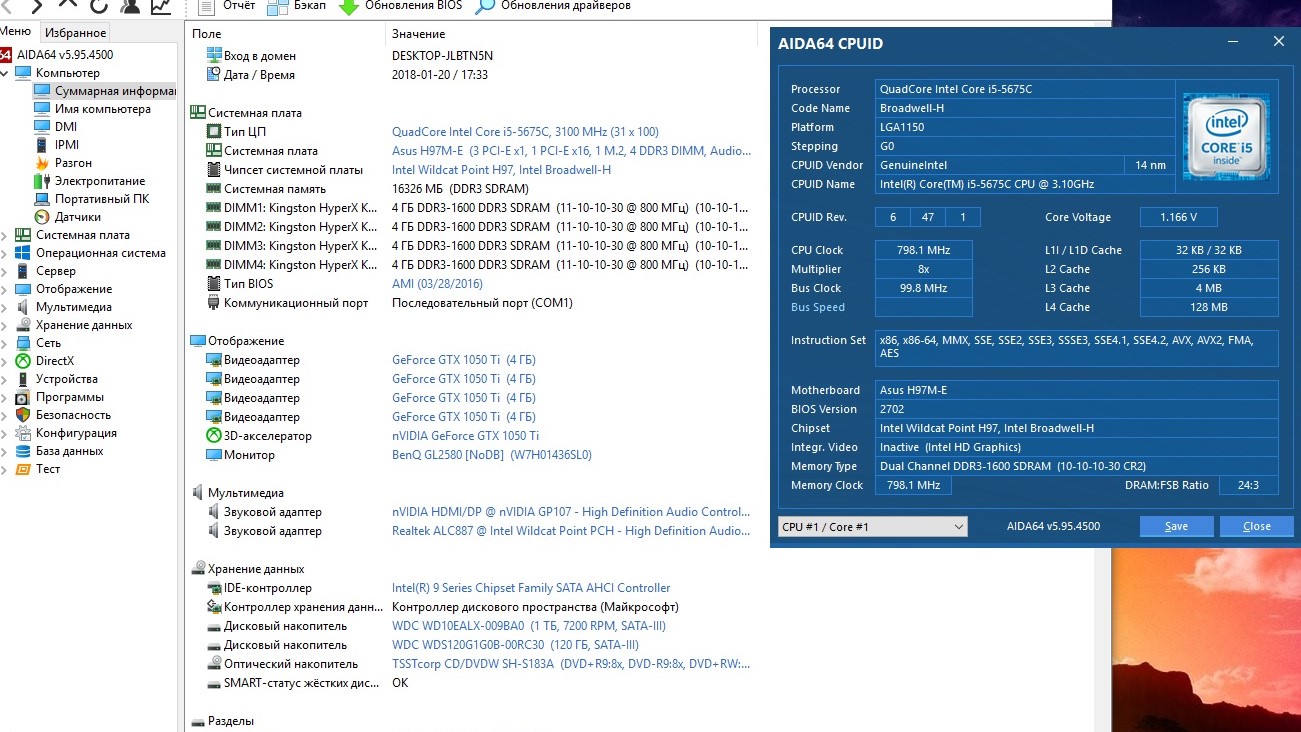Open the BenQ GL2580 monitor link

pyautogui.click(x=492, y=455)
